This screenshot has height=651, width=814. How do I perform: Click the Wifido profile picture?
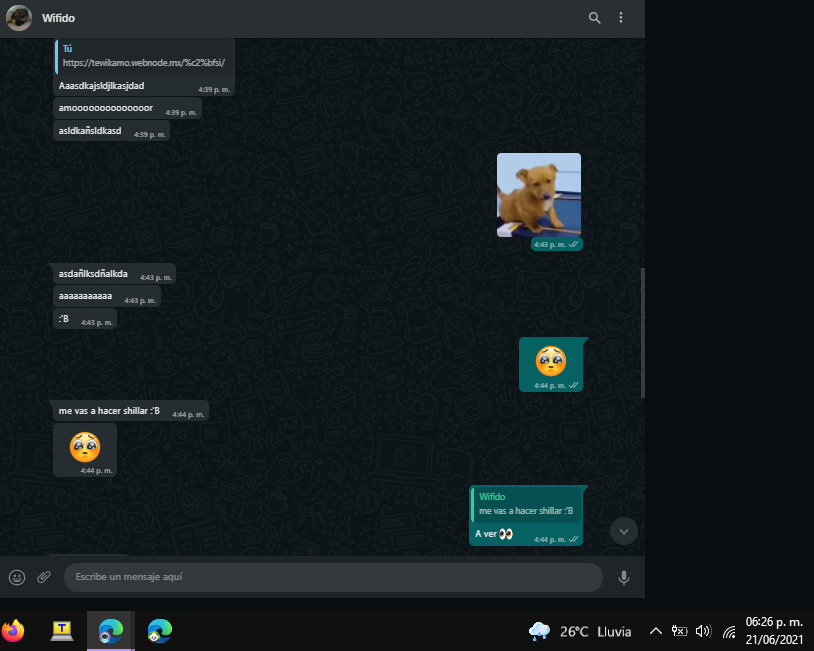click(x=19, y=18)
